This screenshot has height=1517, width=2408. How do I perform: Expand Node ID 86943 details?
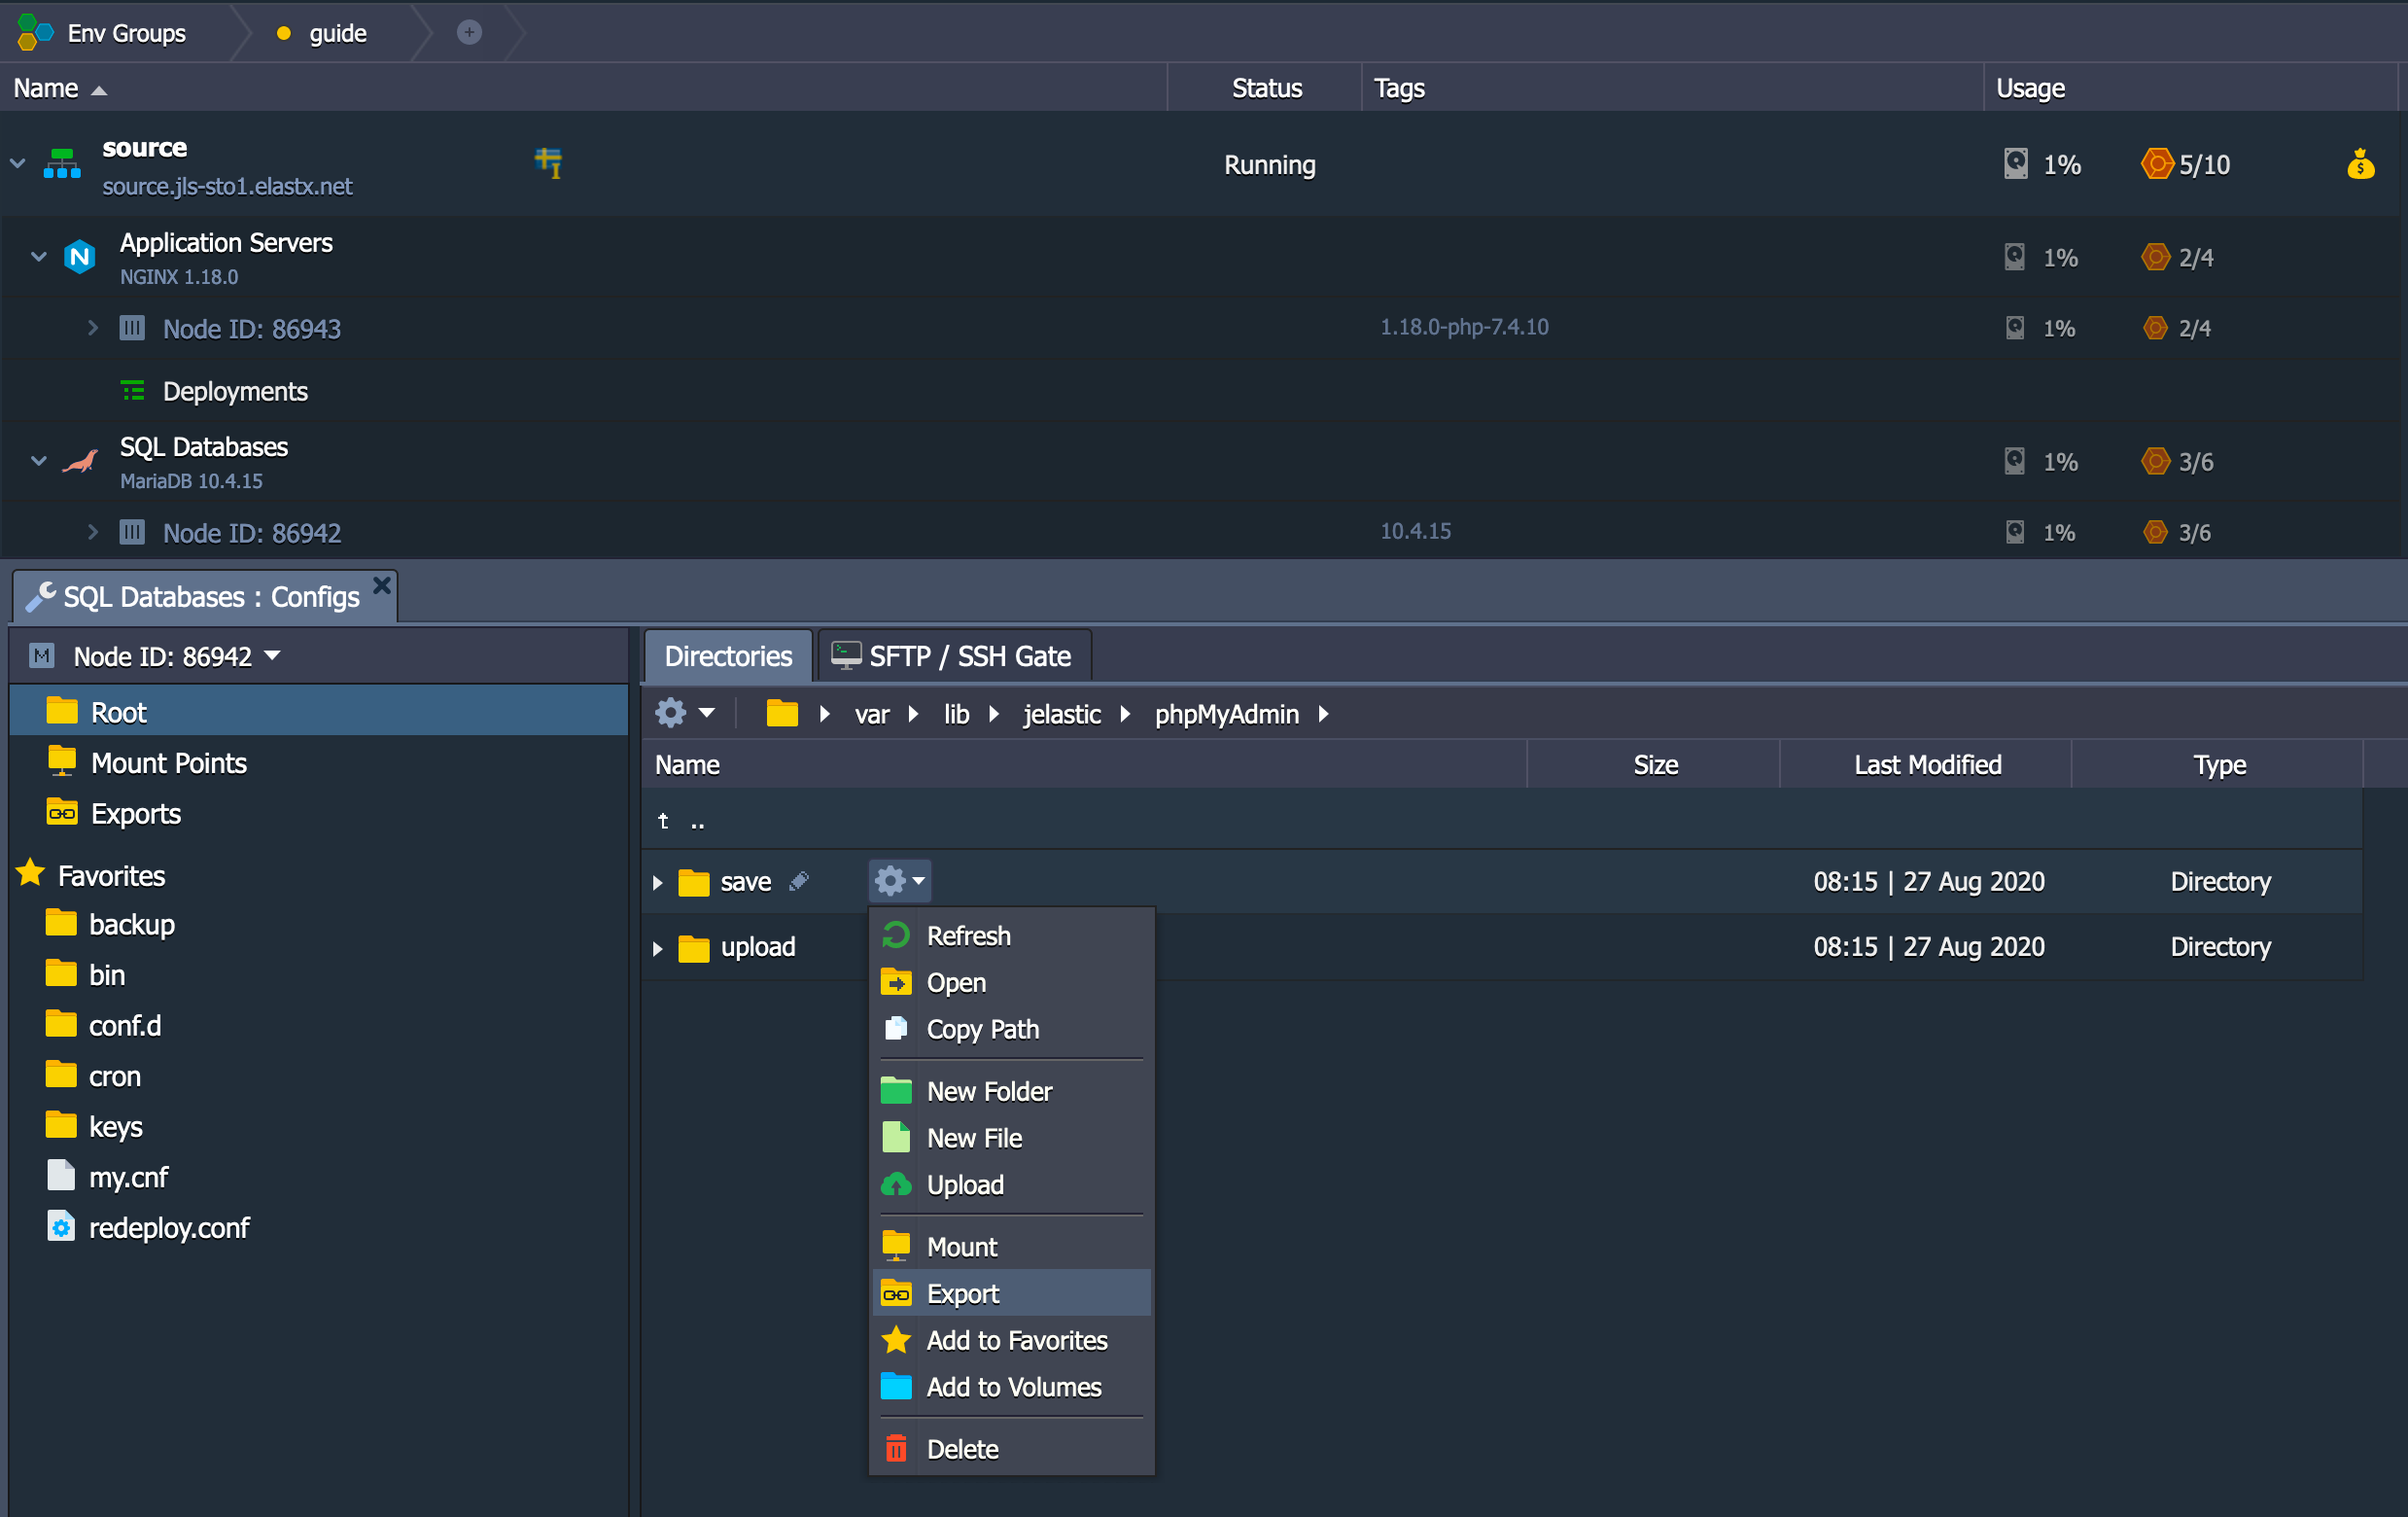pyautogui.click(x=93, y=328)
